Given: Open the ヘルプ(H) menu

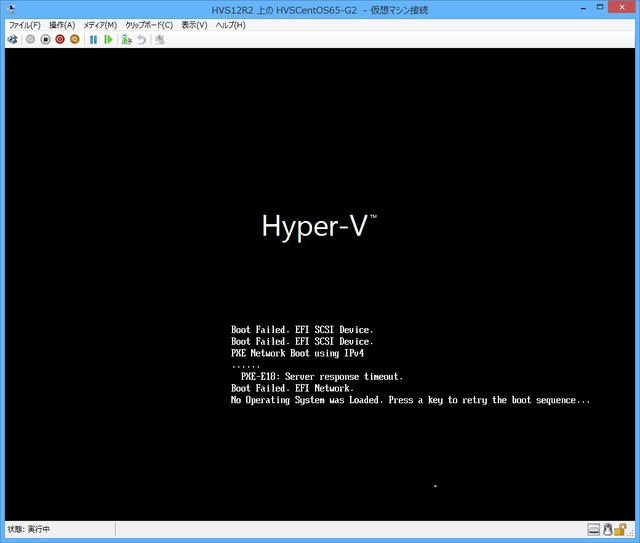Looking at the screenshot, I should 231,25.
